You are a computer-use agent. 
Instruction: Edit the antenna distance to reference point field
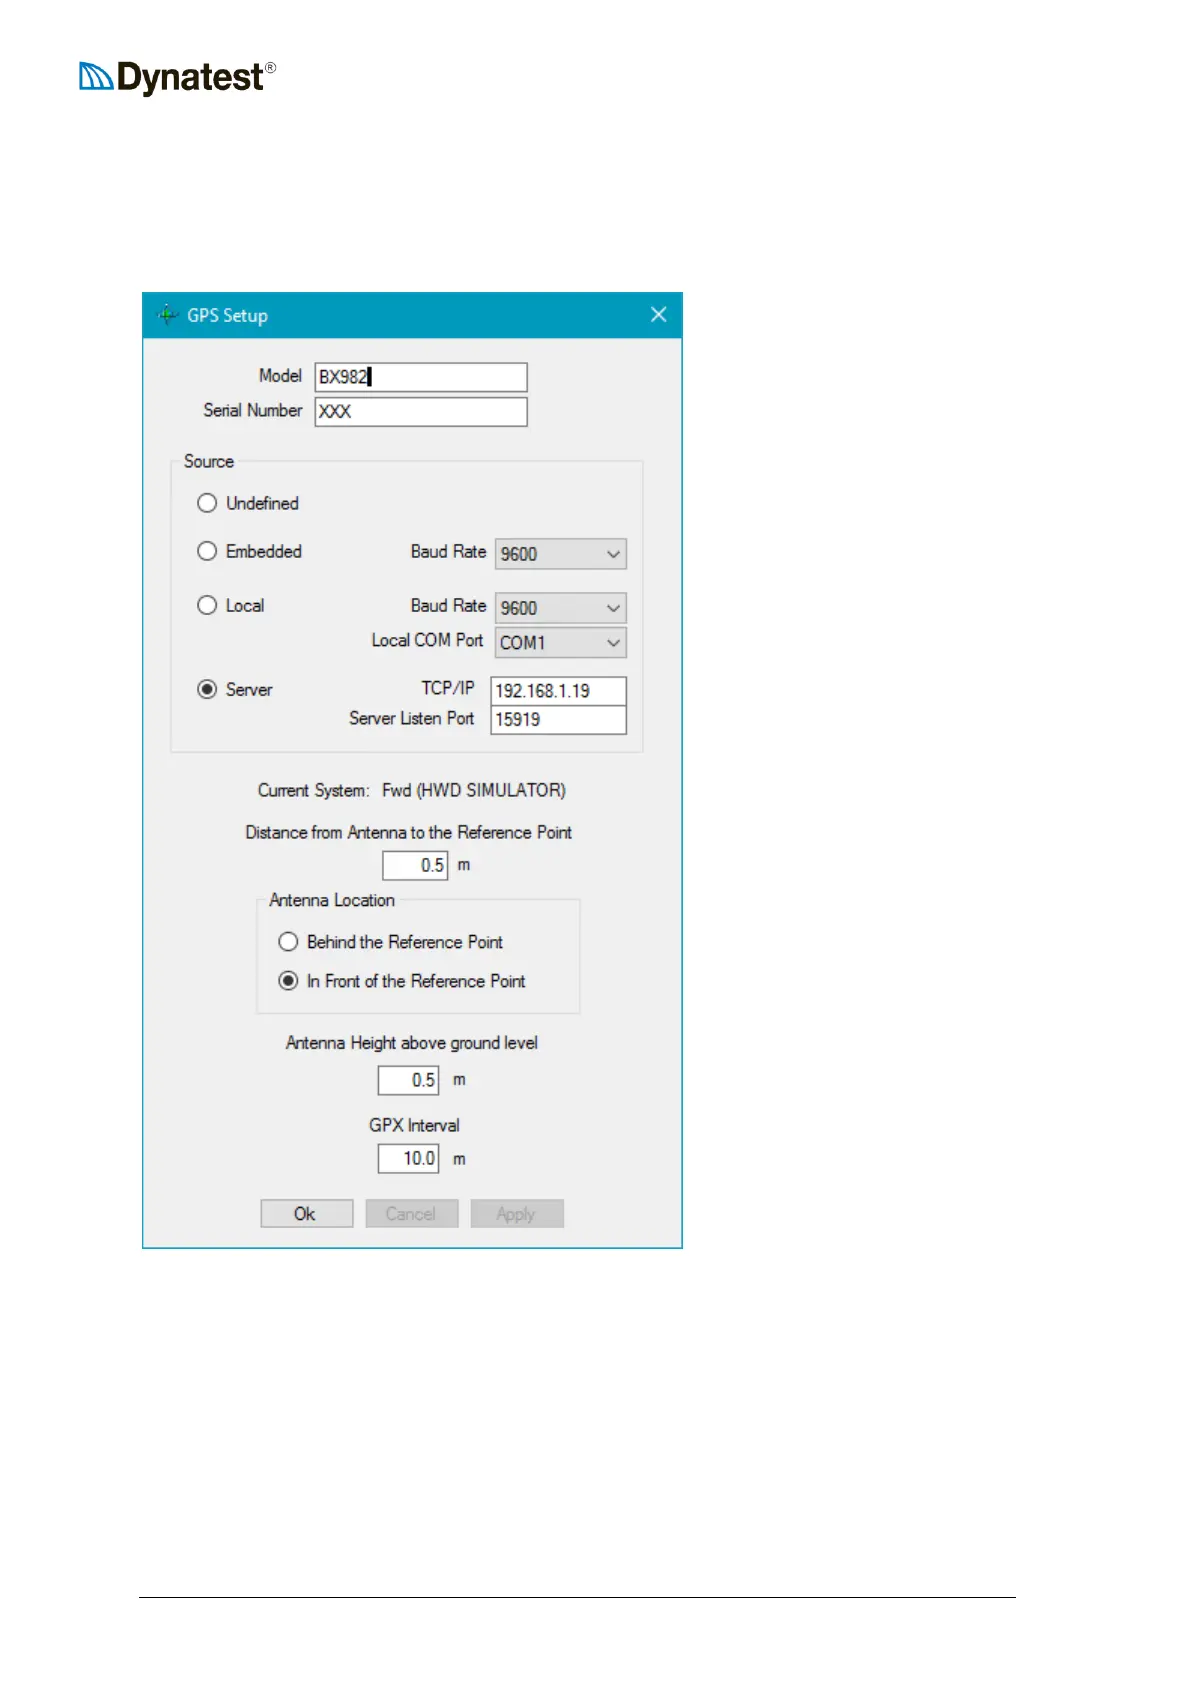tap(415, 866)
